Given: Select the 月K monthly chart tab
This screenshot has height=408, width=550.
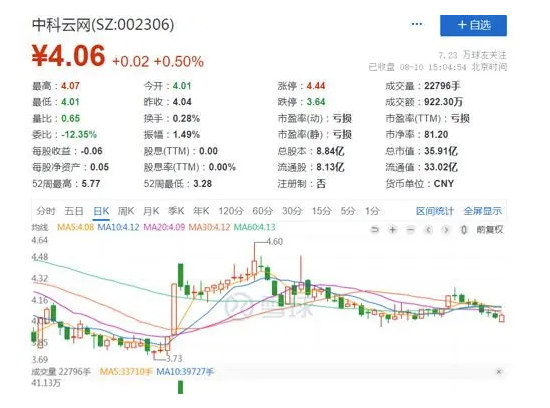Looking at the screenshot, I should point(151,211).
